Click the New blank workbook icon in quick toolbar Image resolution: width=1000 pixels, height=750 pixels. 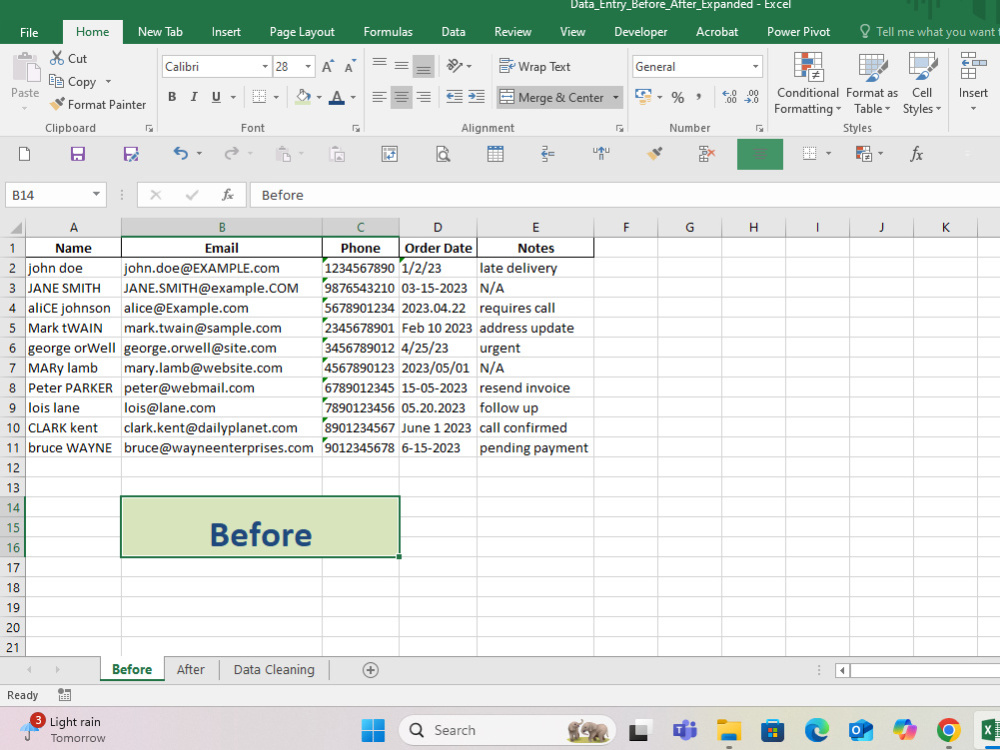click(x=25, y=154)
